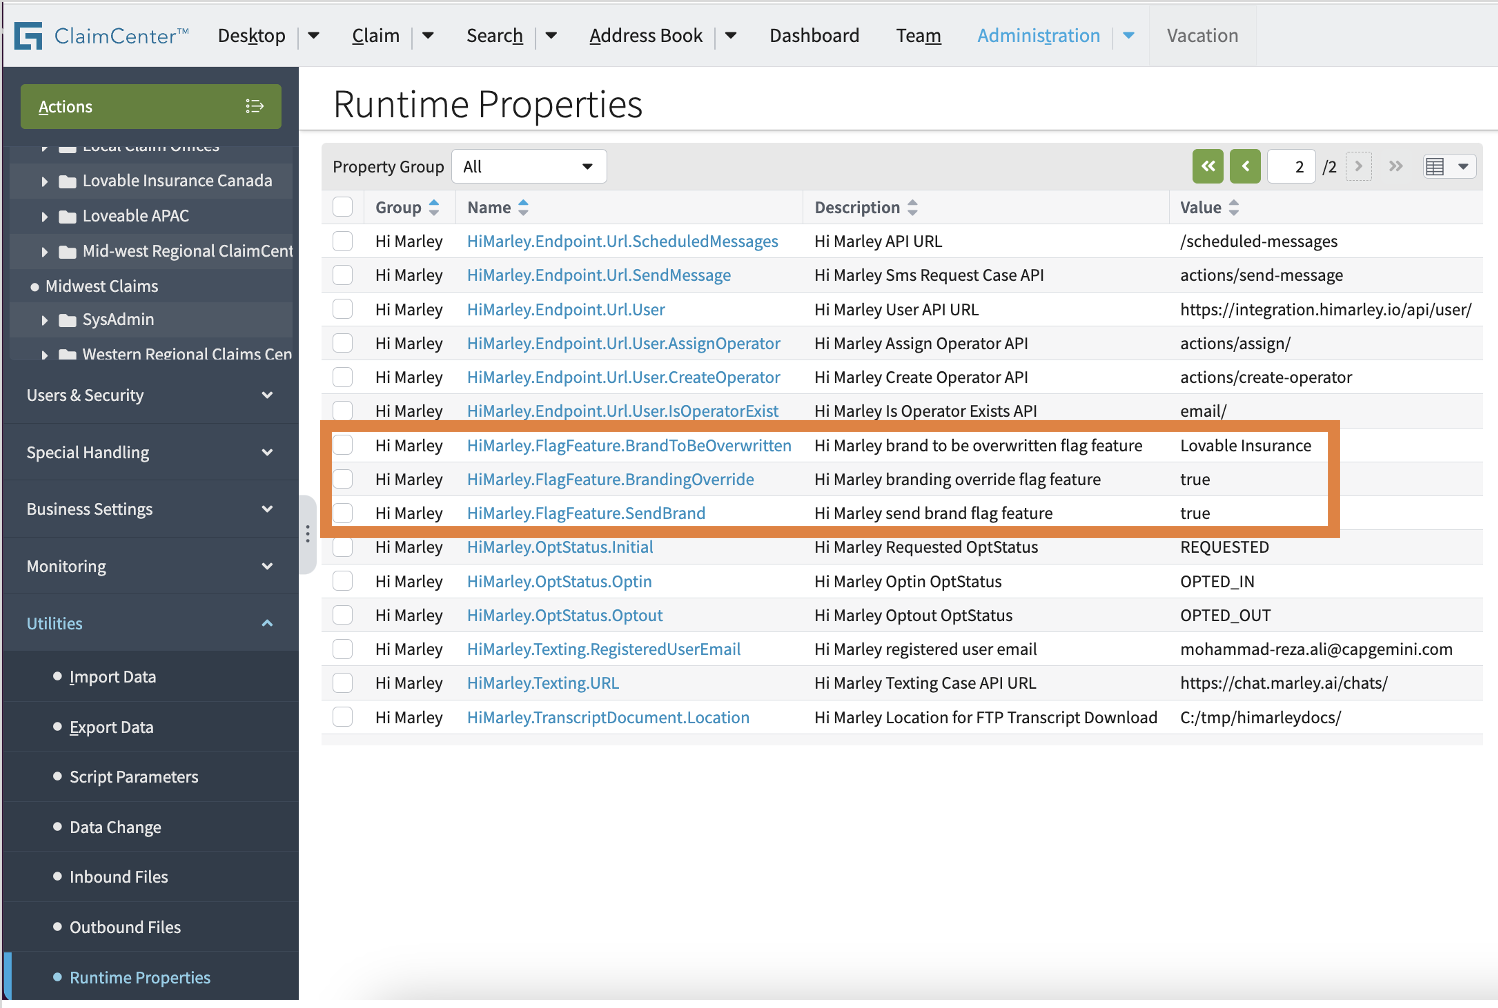This screenshot has width=1498, height=1008.
Task: Open the Dashboard tab
Action: (x=814, y=36)
